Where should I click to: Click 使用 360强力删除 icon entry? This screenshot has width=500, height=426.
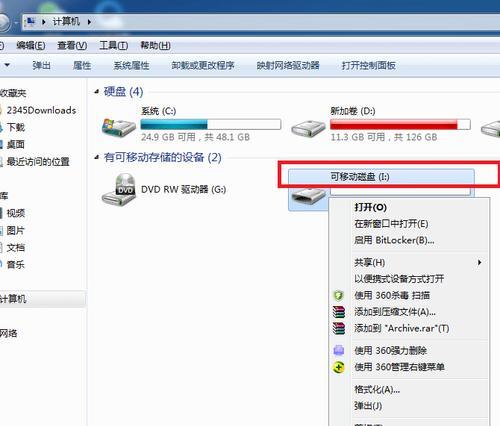tap(339, 350)
